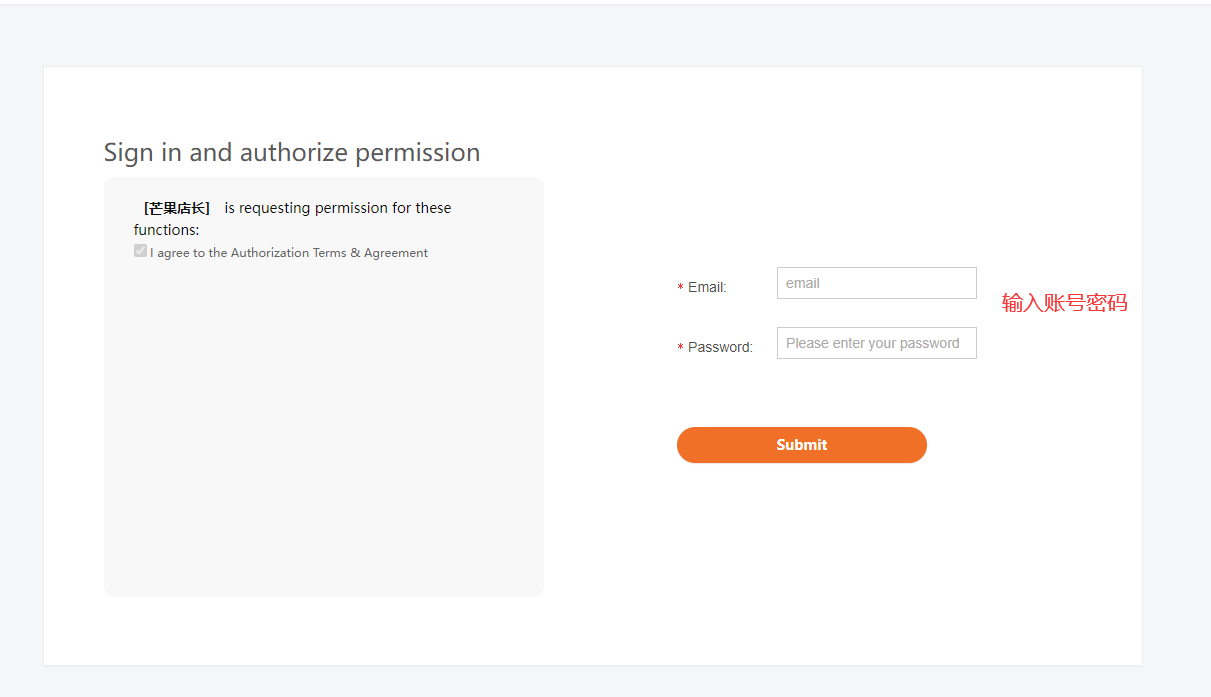Click the 'I agree to the Authorization' label text
Viewport: 1211px width, 697px height.
pyautogui.click(x=229, y=253)
